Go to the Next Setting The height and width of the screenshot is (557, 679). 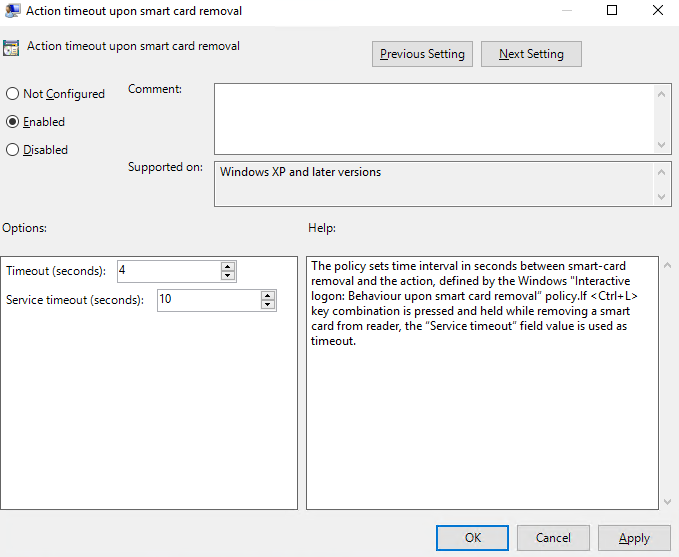pyautogui.click(x=531, y=54)
